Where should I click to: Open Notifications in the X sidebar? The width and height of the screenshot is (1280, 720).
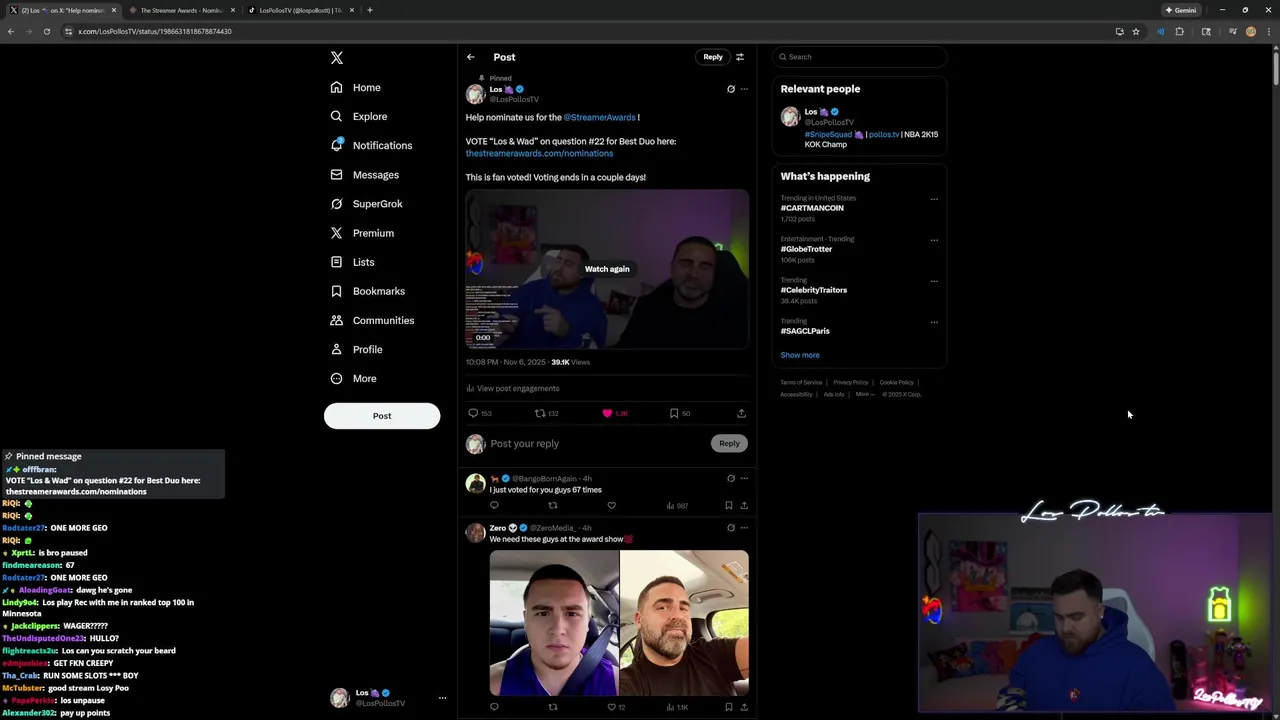(371, 145)
